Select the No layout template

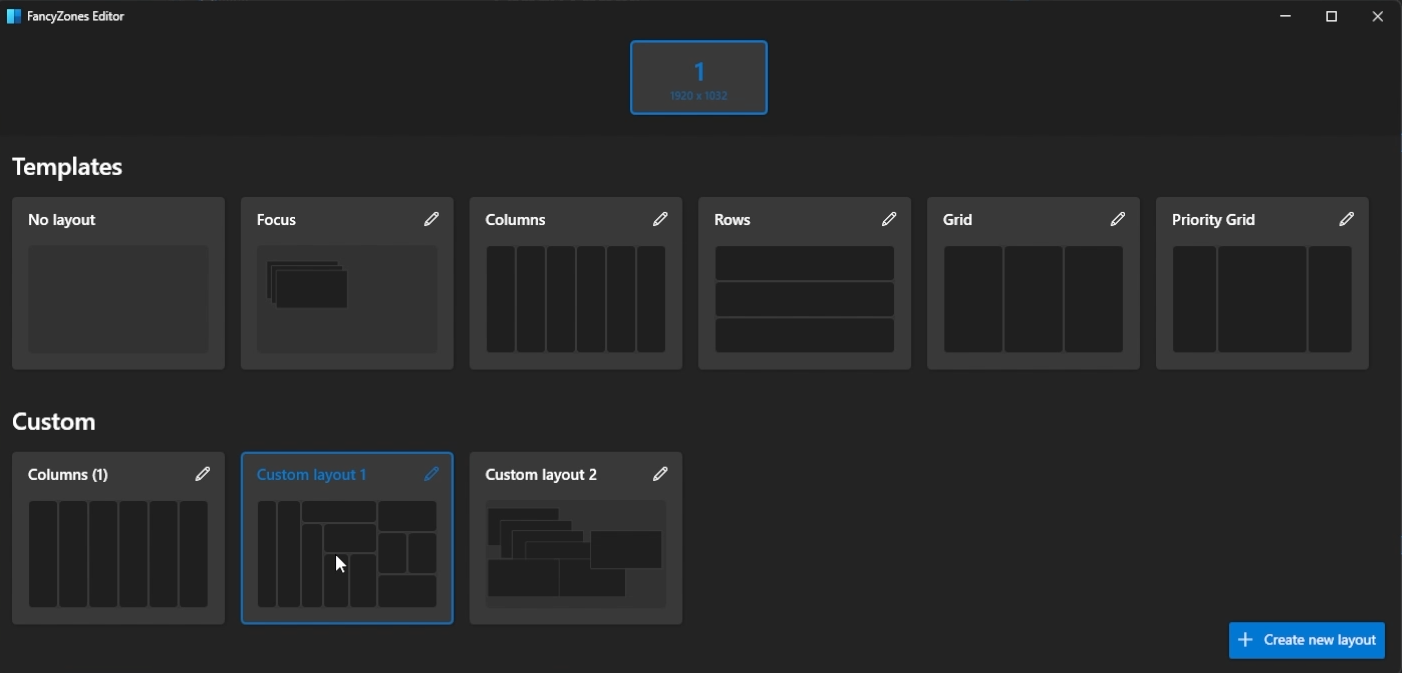[x=118, y=295]
